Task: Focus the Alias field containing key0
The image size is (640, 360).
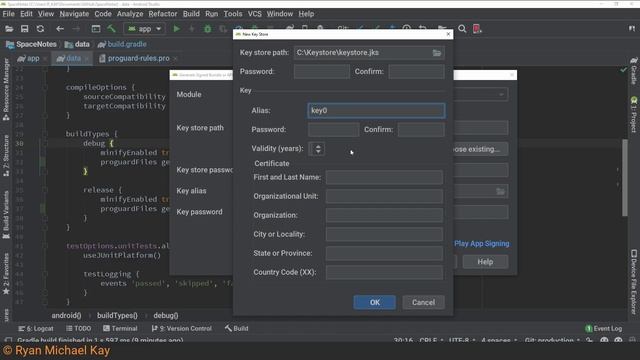Action: pyautogui.click(x=376, y=111)
